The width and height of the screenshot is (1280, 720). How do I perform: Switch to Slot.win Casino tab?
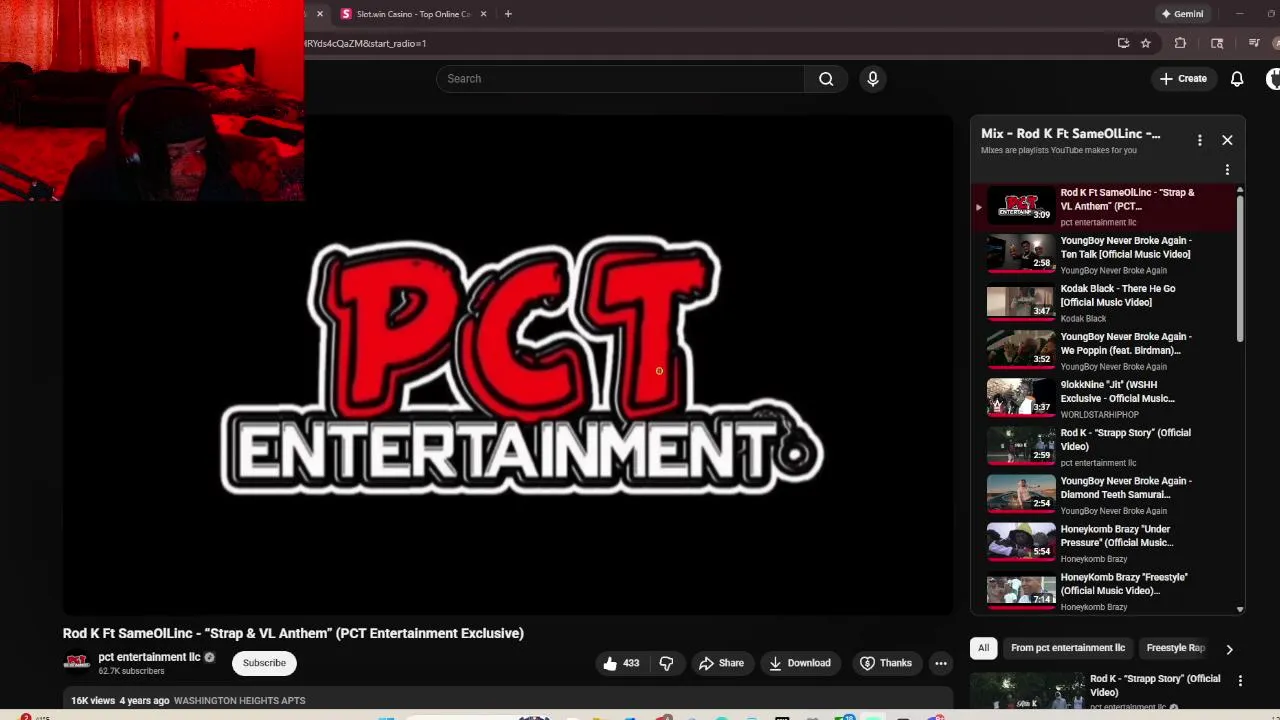point(414,14)
